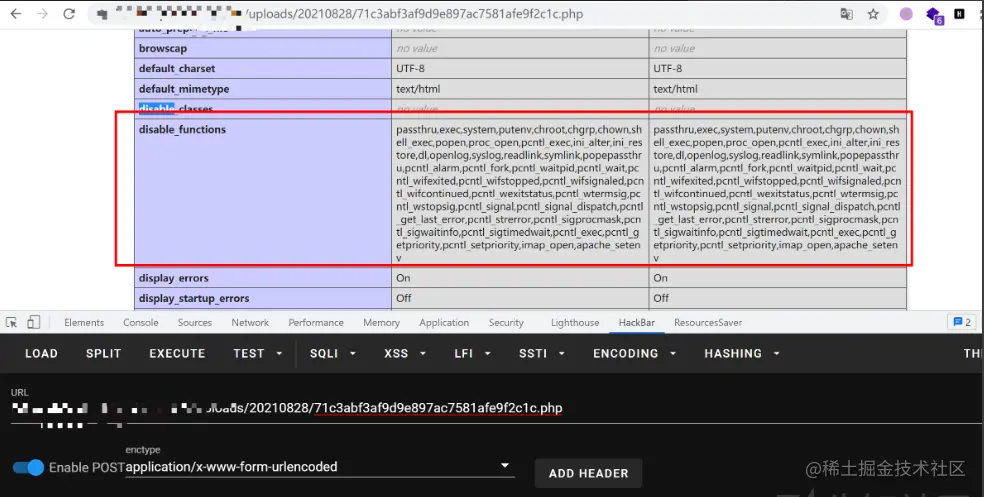Screen dimensions: 984x497
Task: Click the default_mimetype directive cell
Action: point(263,88)
